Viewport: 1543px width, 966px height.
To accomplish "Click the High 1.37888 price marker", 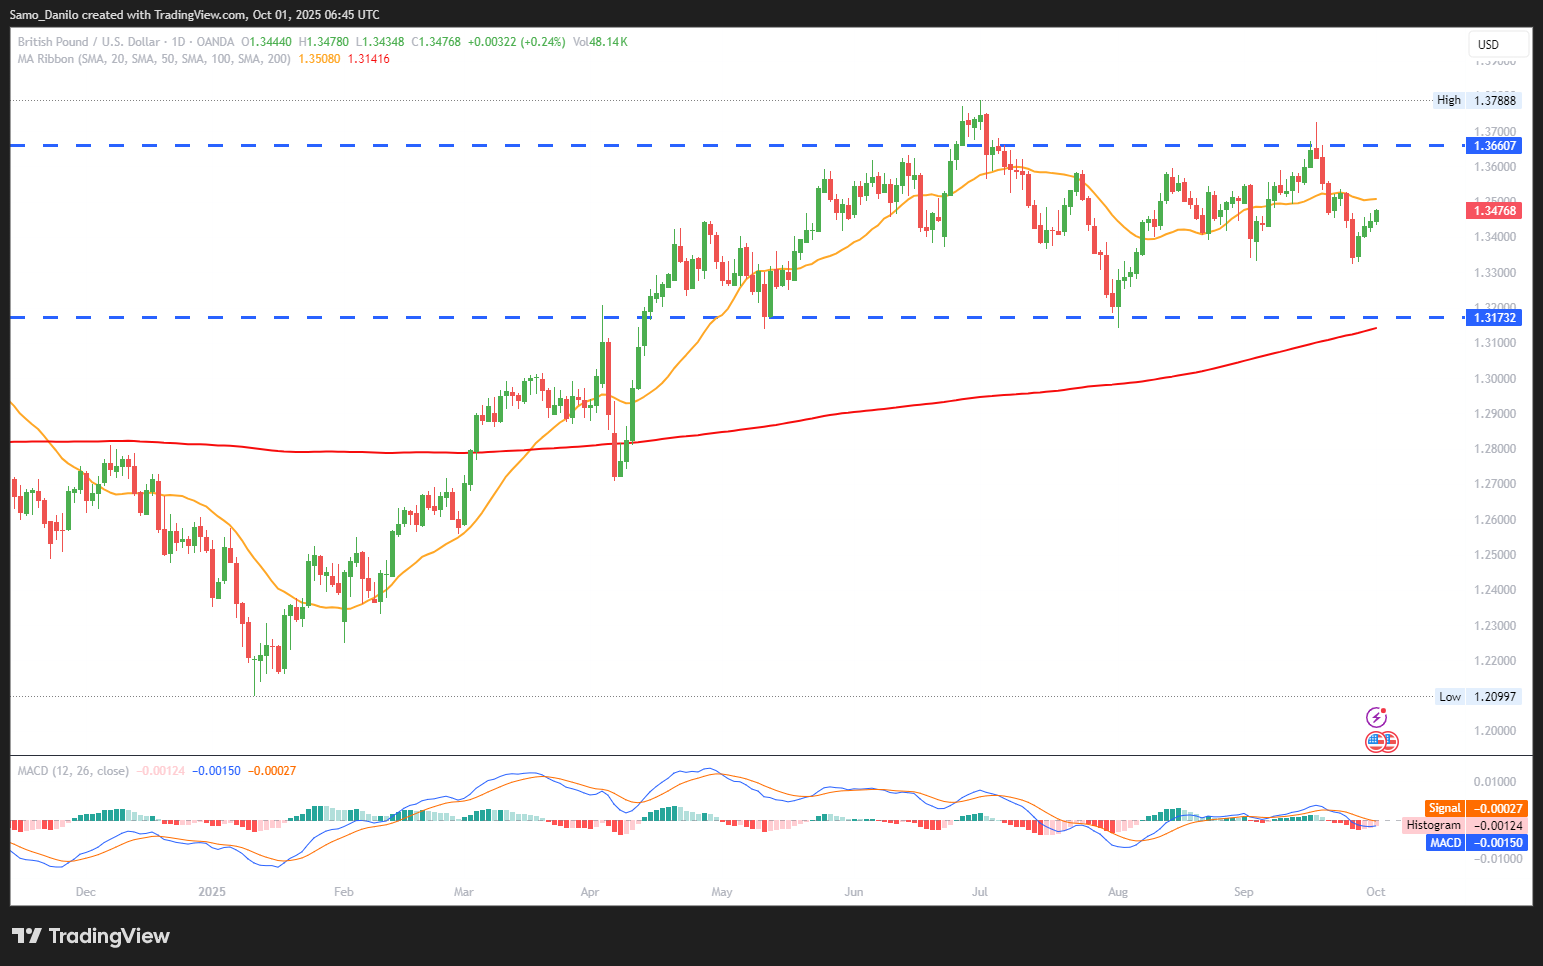I will click(x=1477, y=100).
